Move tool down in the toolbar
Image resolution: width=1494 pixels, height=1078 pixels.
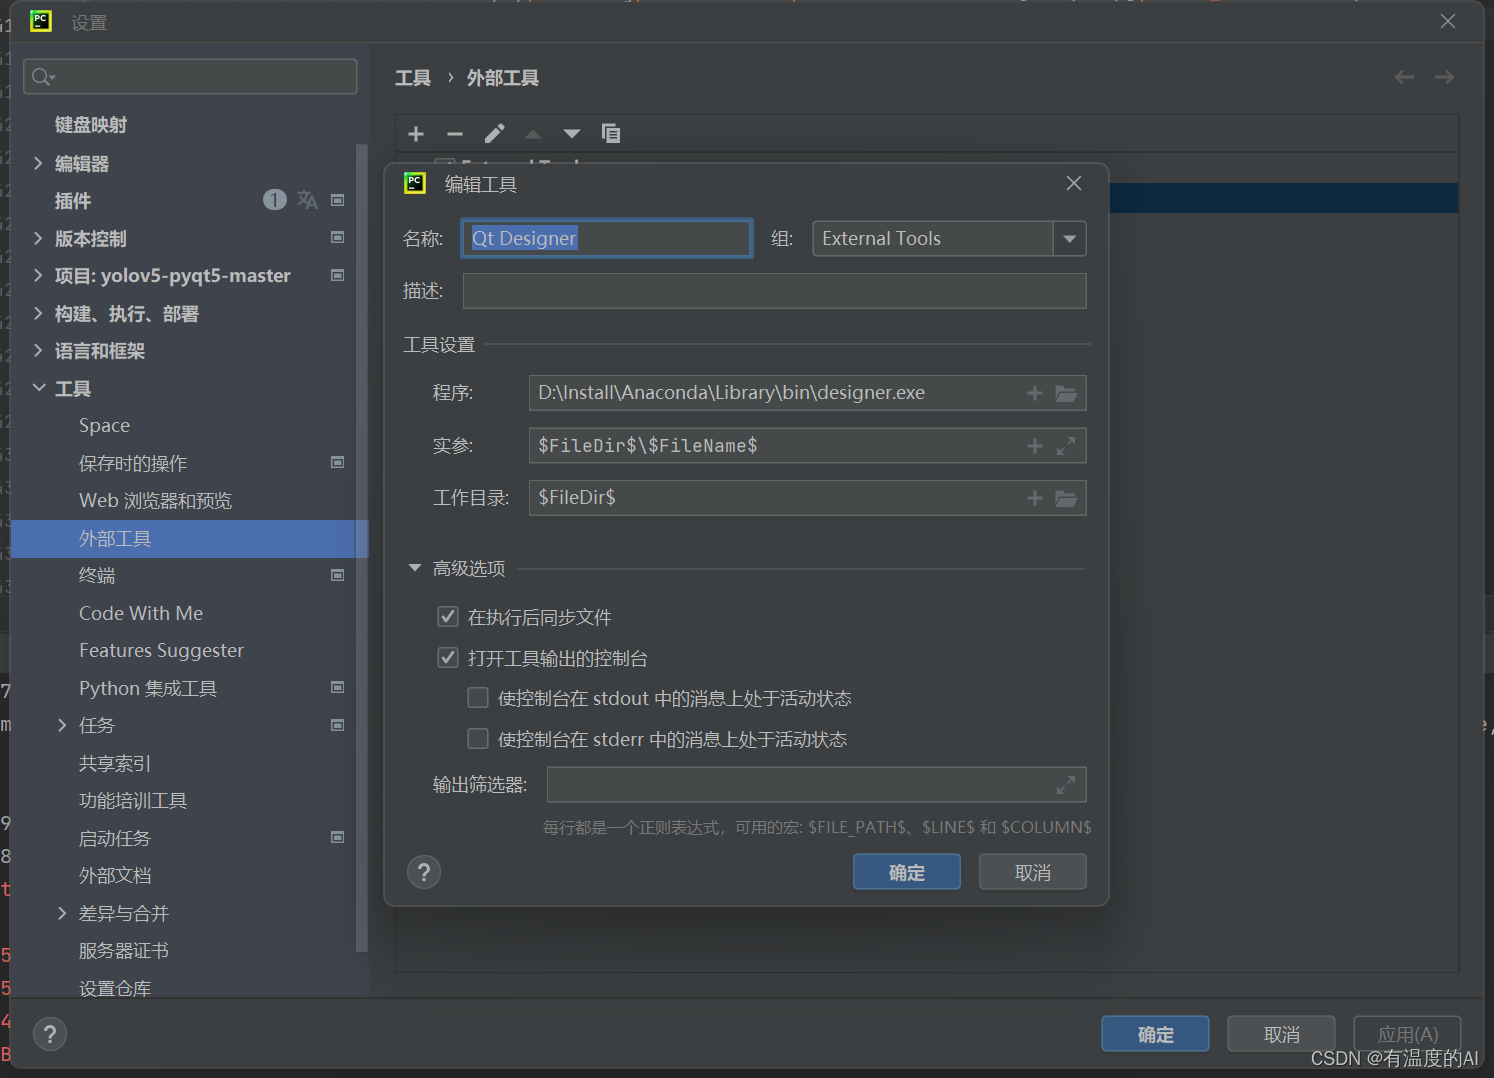pyautogui.click(x=572, y=134)
